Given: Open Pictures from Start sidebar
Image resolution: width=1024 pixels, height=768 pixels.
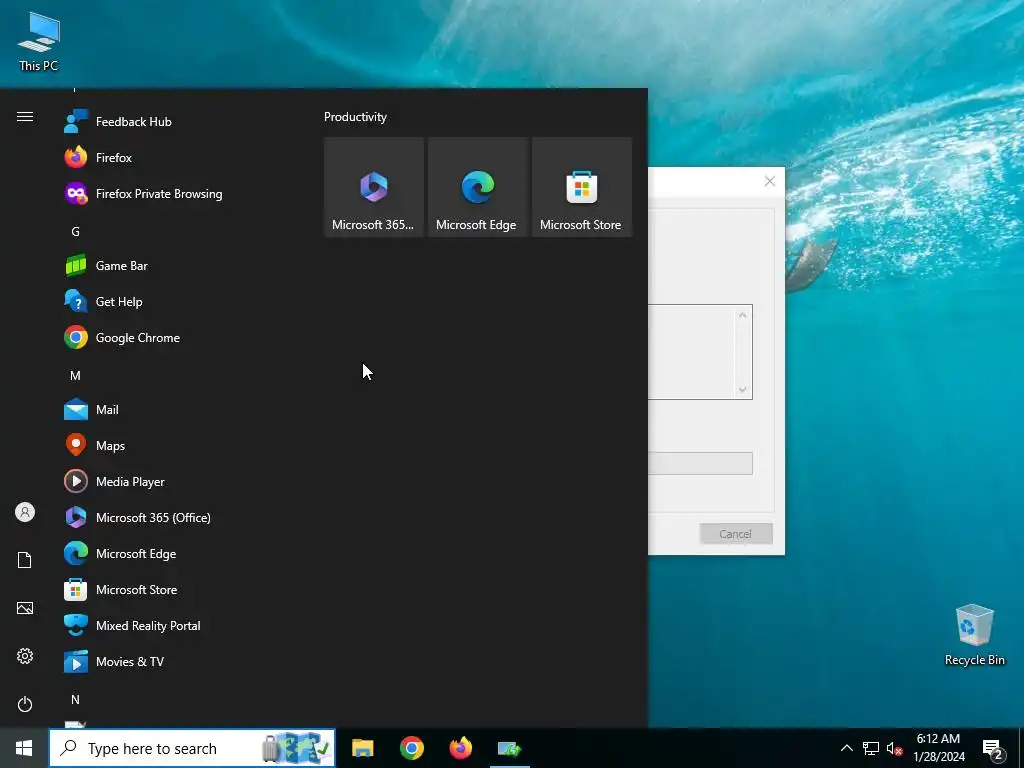Looking at the screenshot, I should click(x=25, y=608).
